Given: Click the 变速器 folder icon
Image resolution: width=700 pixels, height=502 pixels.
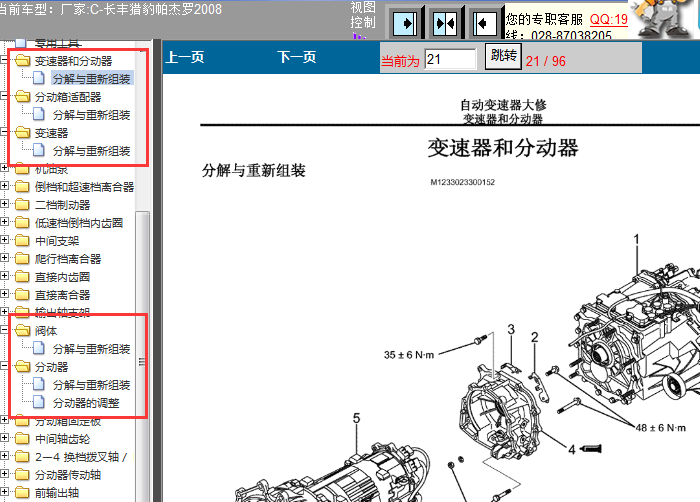Looking at the screenshot, I should (x=22, y=132).
